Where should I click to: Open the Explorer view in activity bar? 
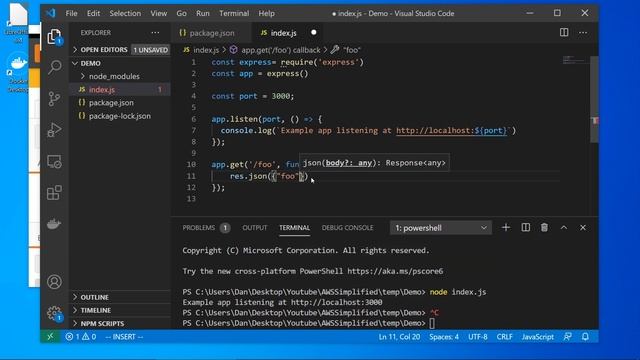point(54,37)
